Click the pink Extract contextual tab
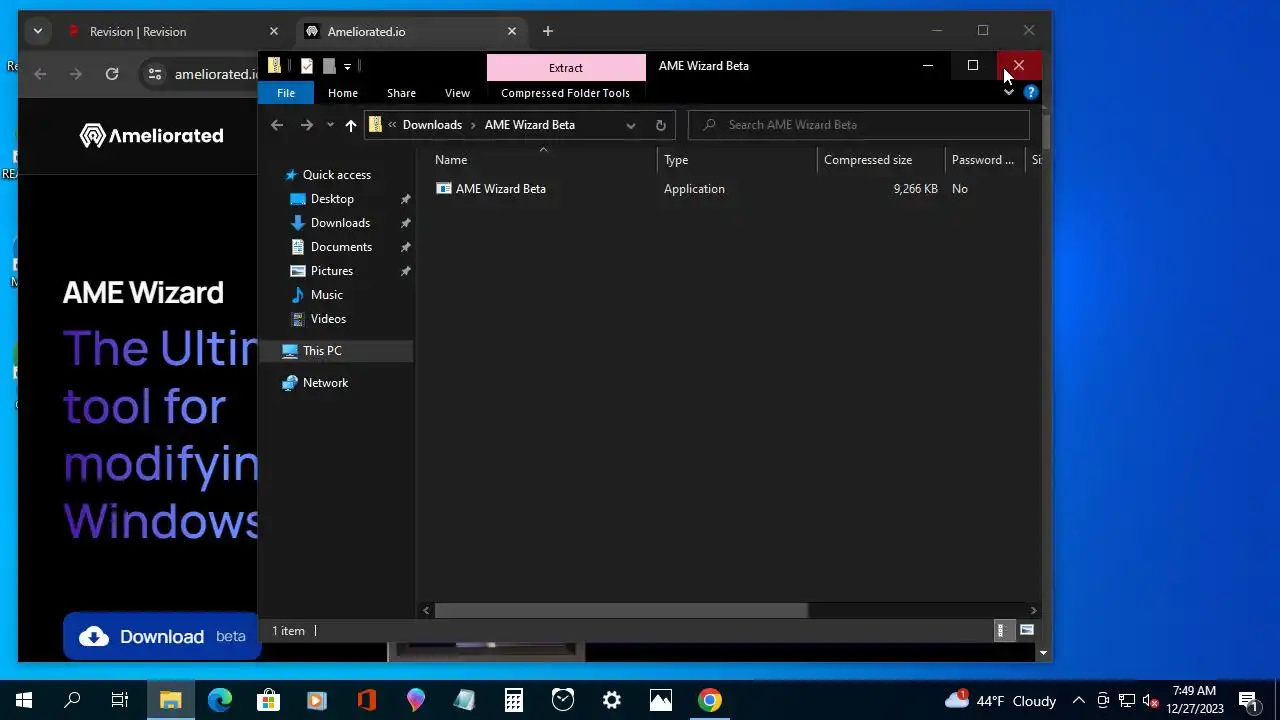The image size is (1280, 720). (566, 67)
